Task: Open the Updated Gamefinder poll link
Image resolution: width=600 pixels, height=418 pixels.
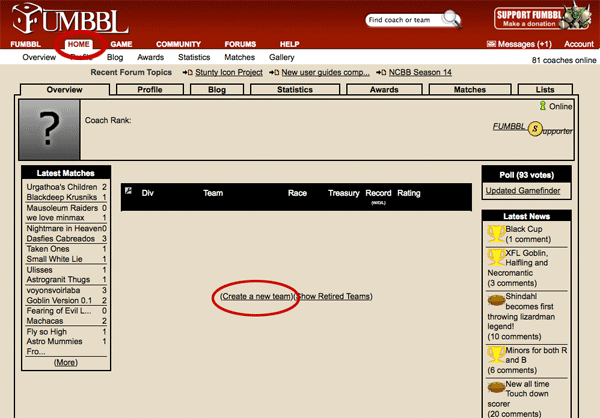Action: coord(523,191)
